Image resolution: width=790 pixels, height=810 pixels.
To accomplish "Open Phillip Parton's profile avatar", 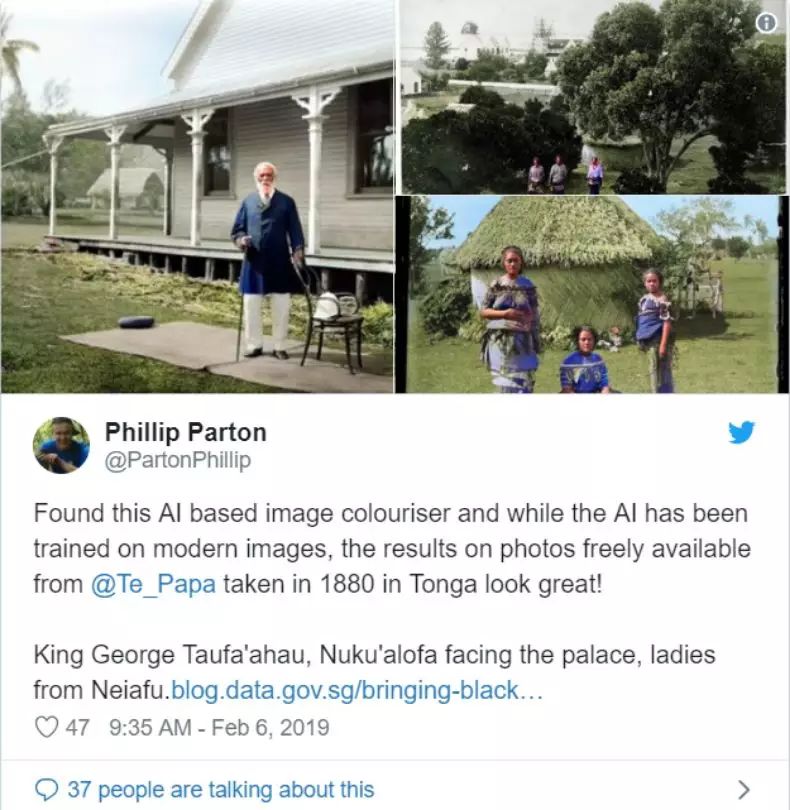I will (61, 445).
